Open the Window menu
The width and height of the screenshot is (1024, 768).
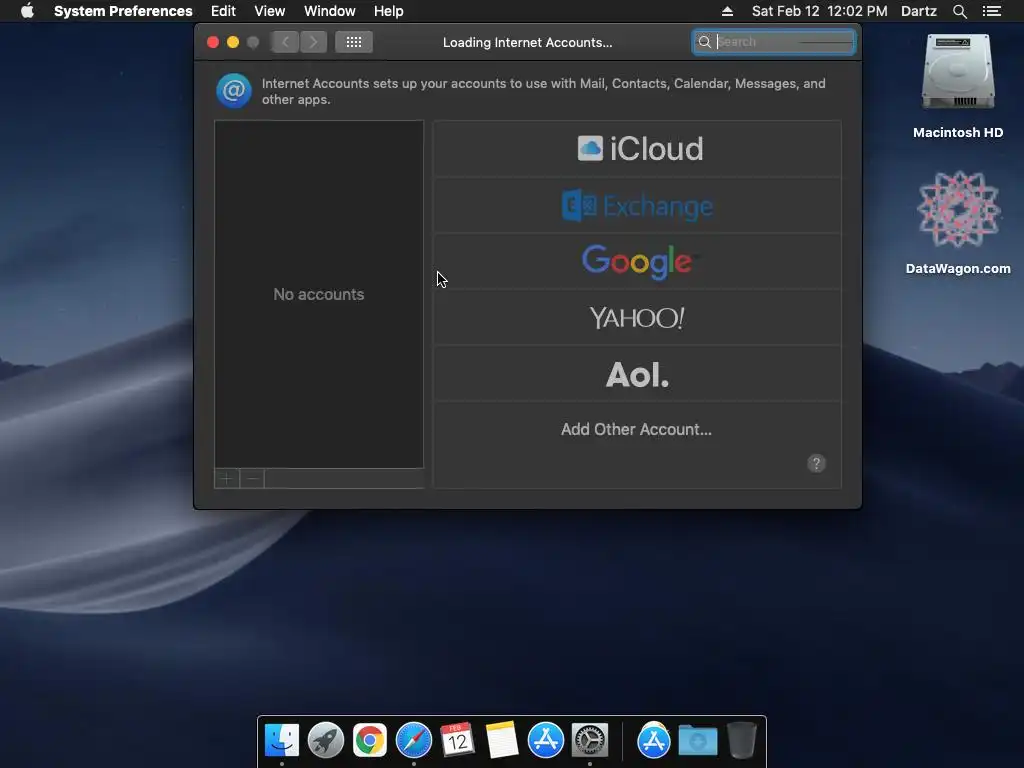pos(330,11)
